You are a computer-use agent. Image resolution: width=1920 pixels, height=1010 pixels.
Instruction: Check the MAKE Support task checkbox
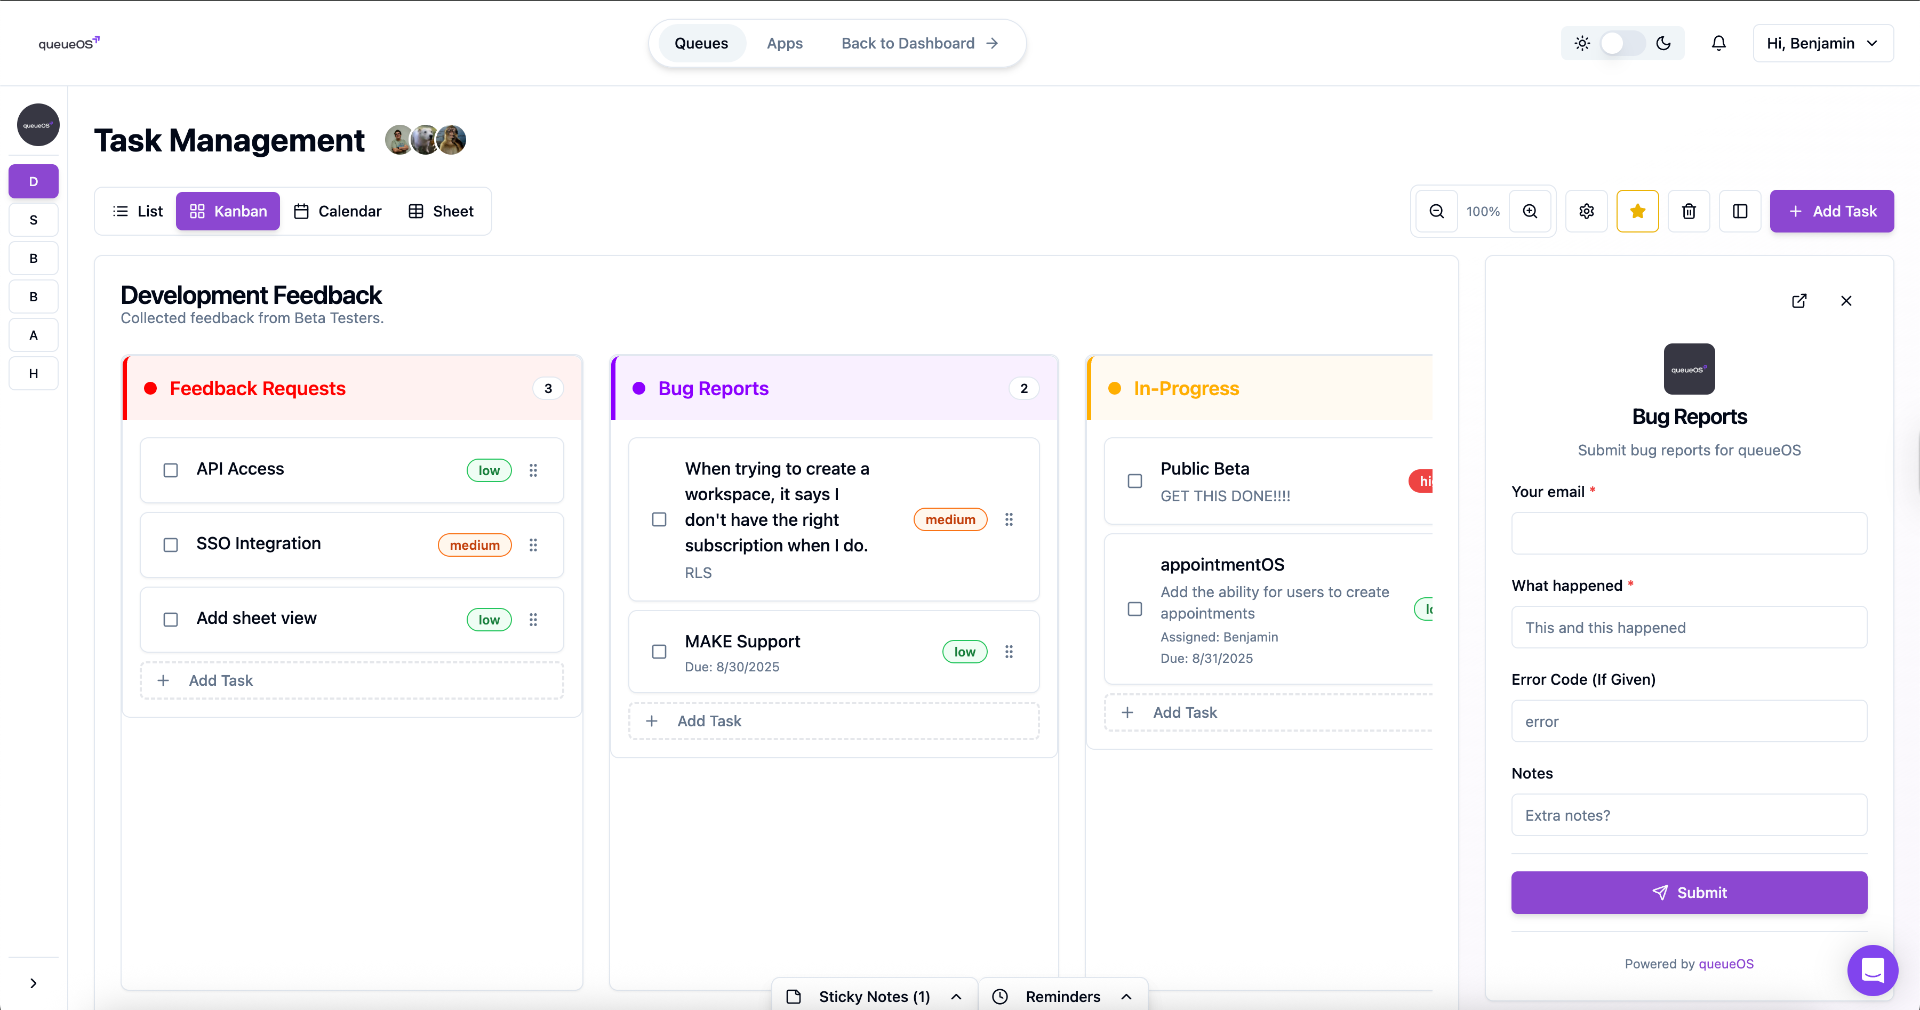(x=659, y=652)
